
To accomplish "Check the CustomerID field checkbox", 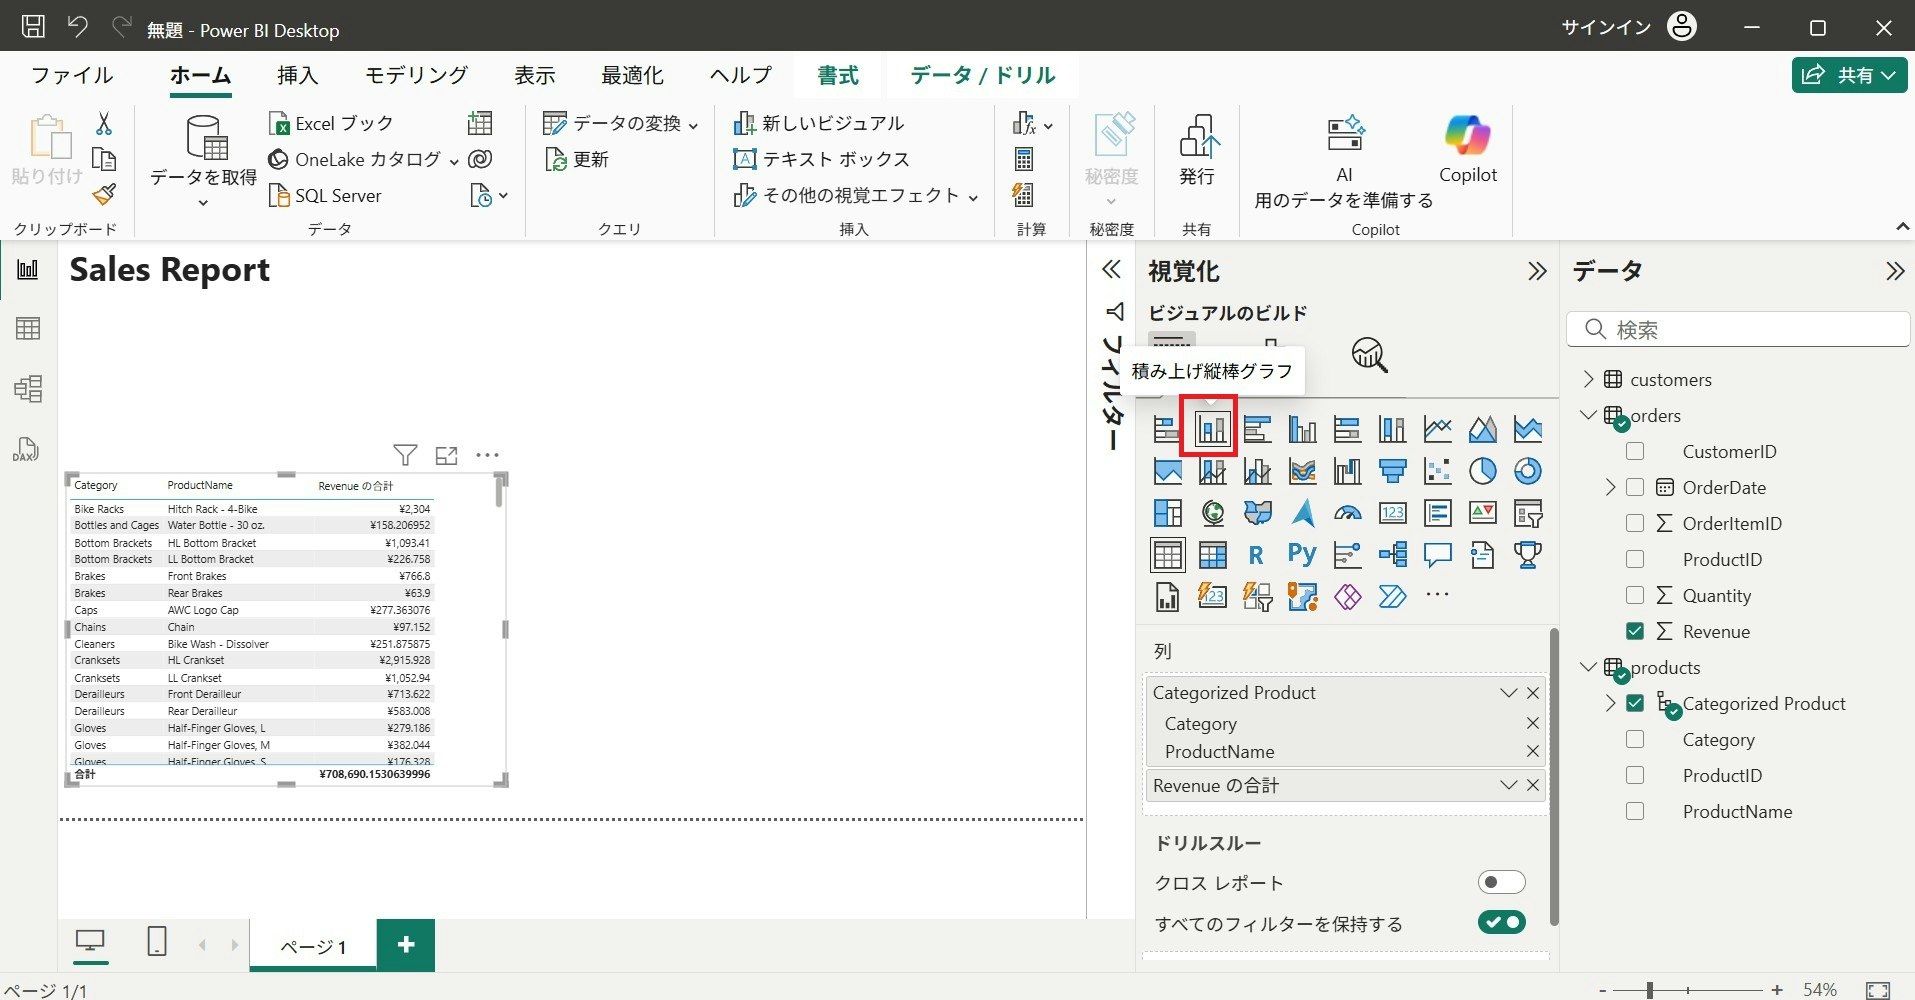I will pyautogui.click(x=1635, y=452).
